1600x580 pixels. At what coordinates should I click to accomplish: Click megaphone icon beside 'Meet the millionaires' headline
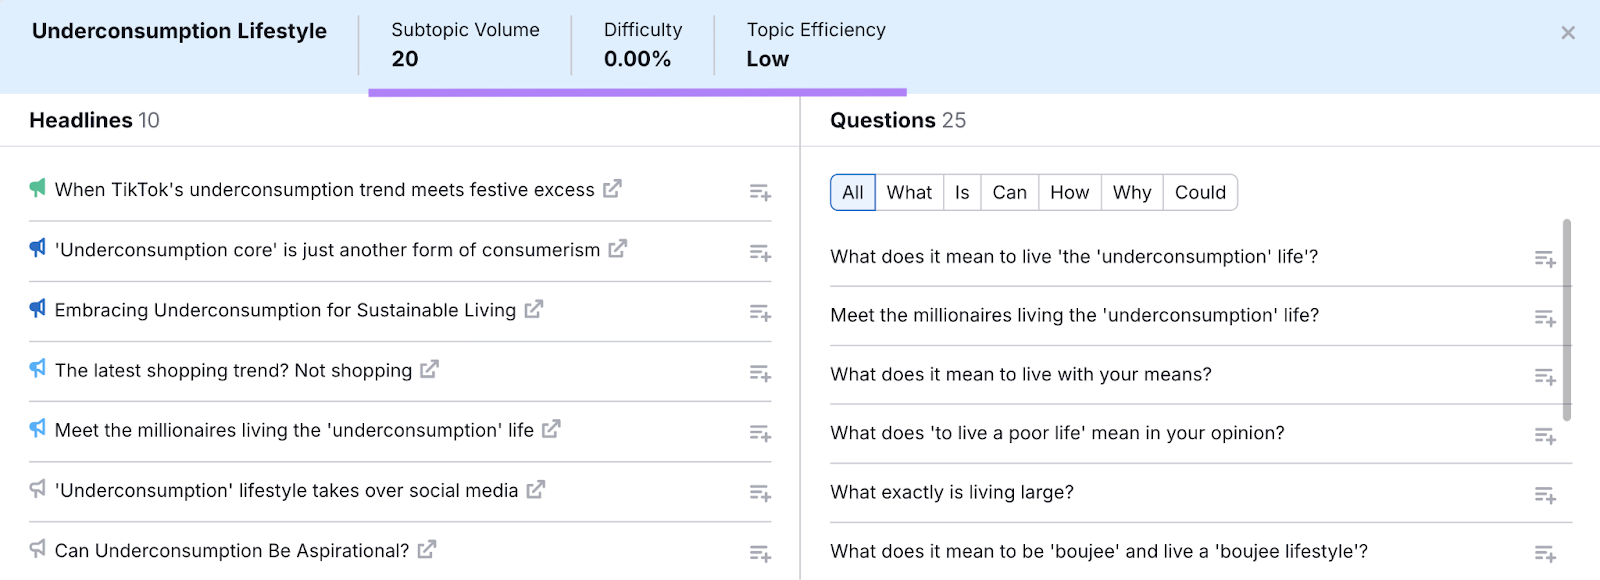point(38,428)
